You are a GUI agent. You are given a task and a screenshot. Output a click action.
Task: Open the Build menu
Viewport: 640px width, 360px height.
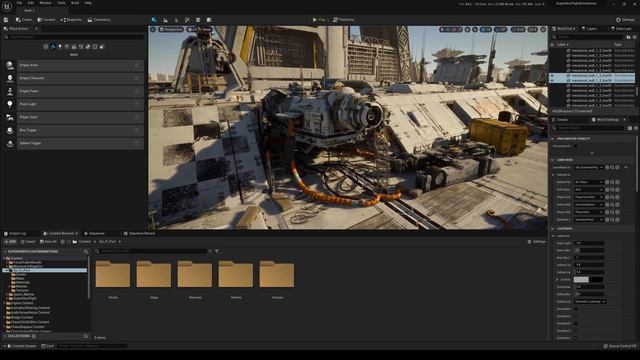click(x=75, y=3)
